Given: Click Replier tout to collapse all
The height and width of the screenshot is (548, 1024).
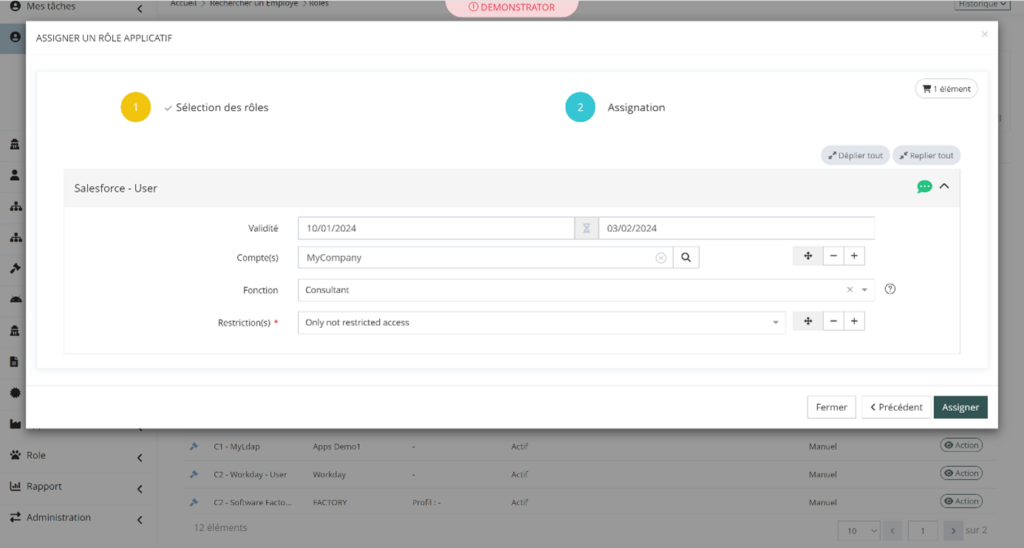Looking at the screenshot, I should (x=926, y=156).
